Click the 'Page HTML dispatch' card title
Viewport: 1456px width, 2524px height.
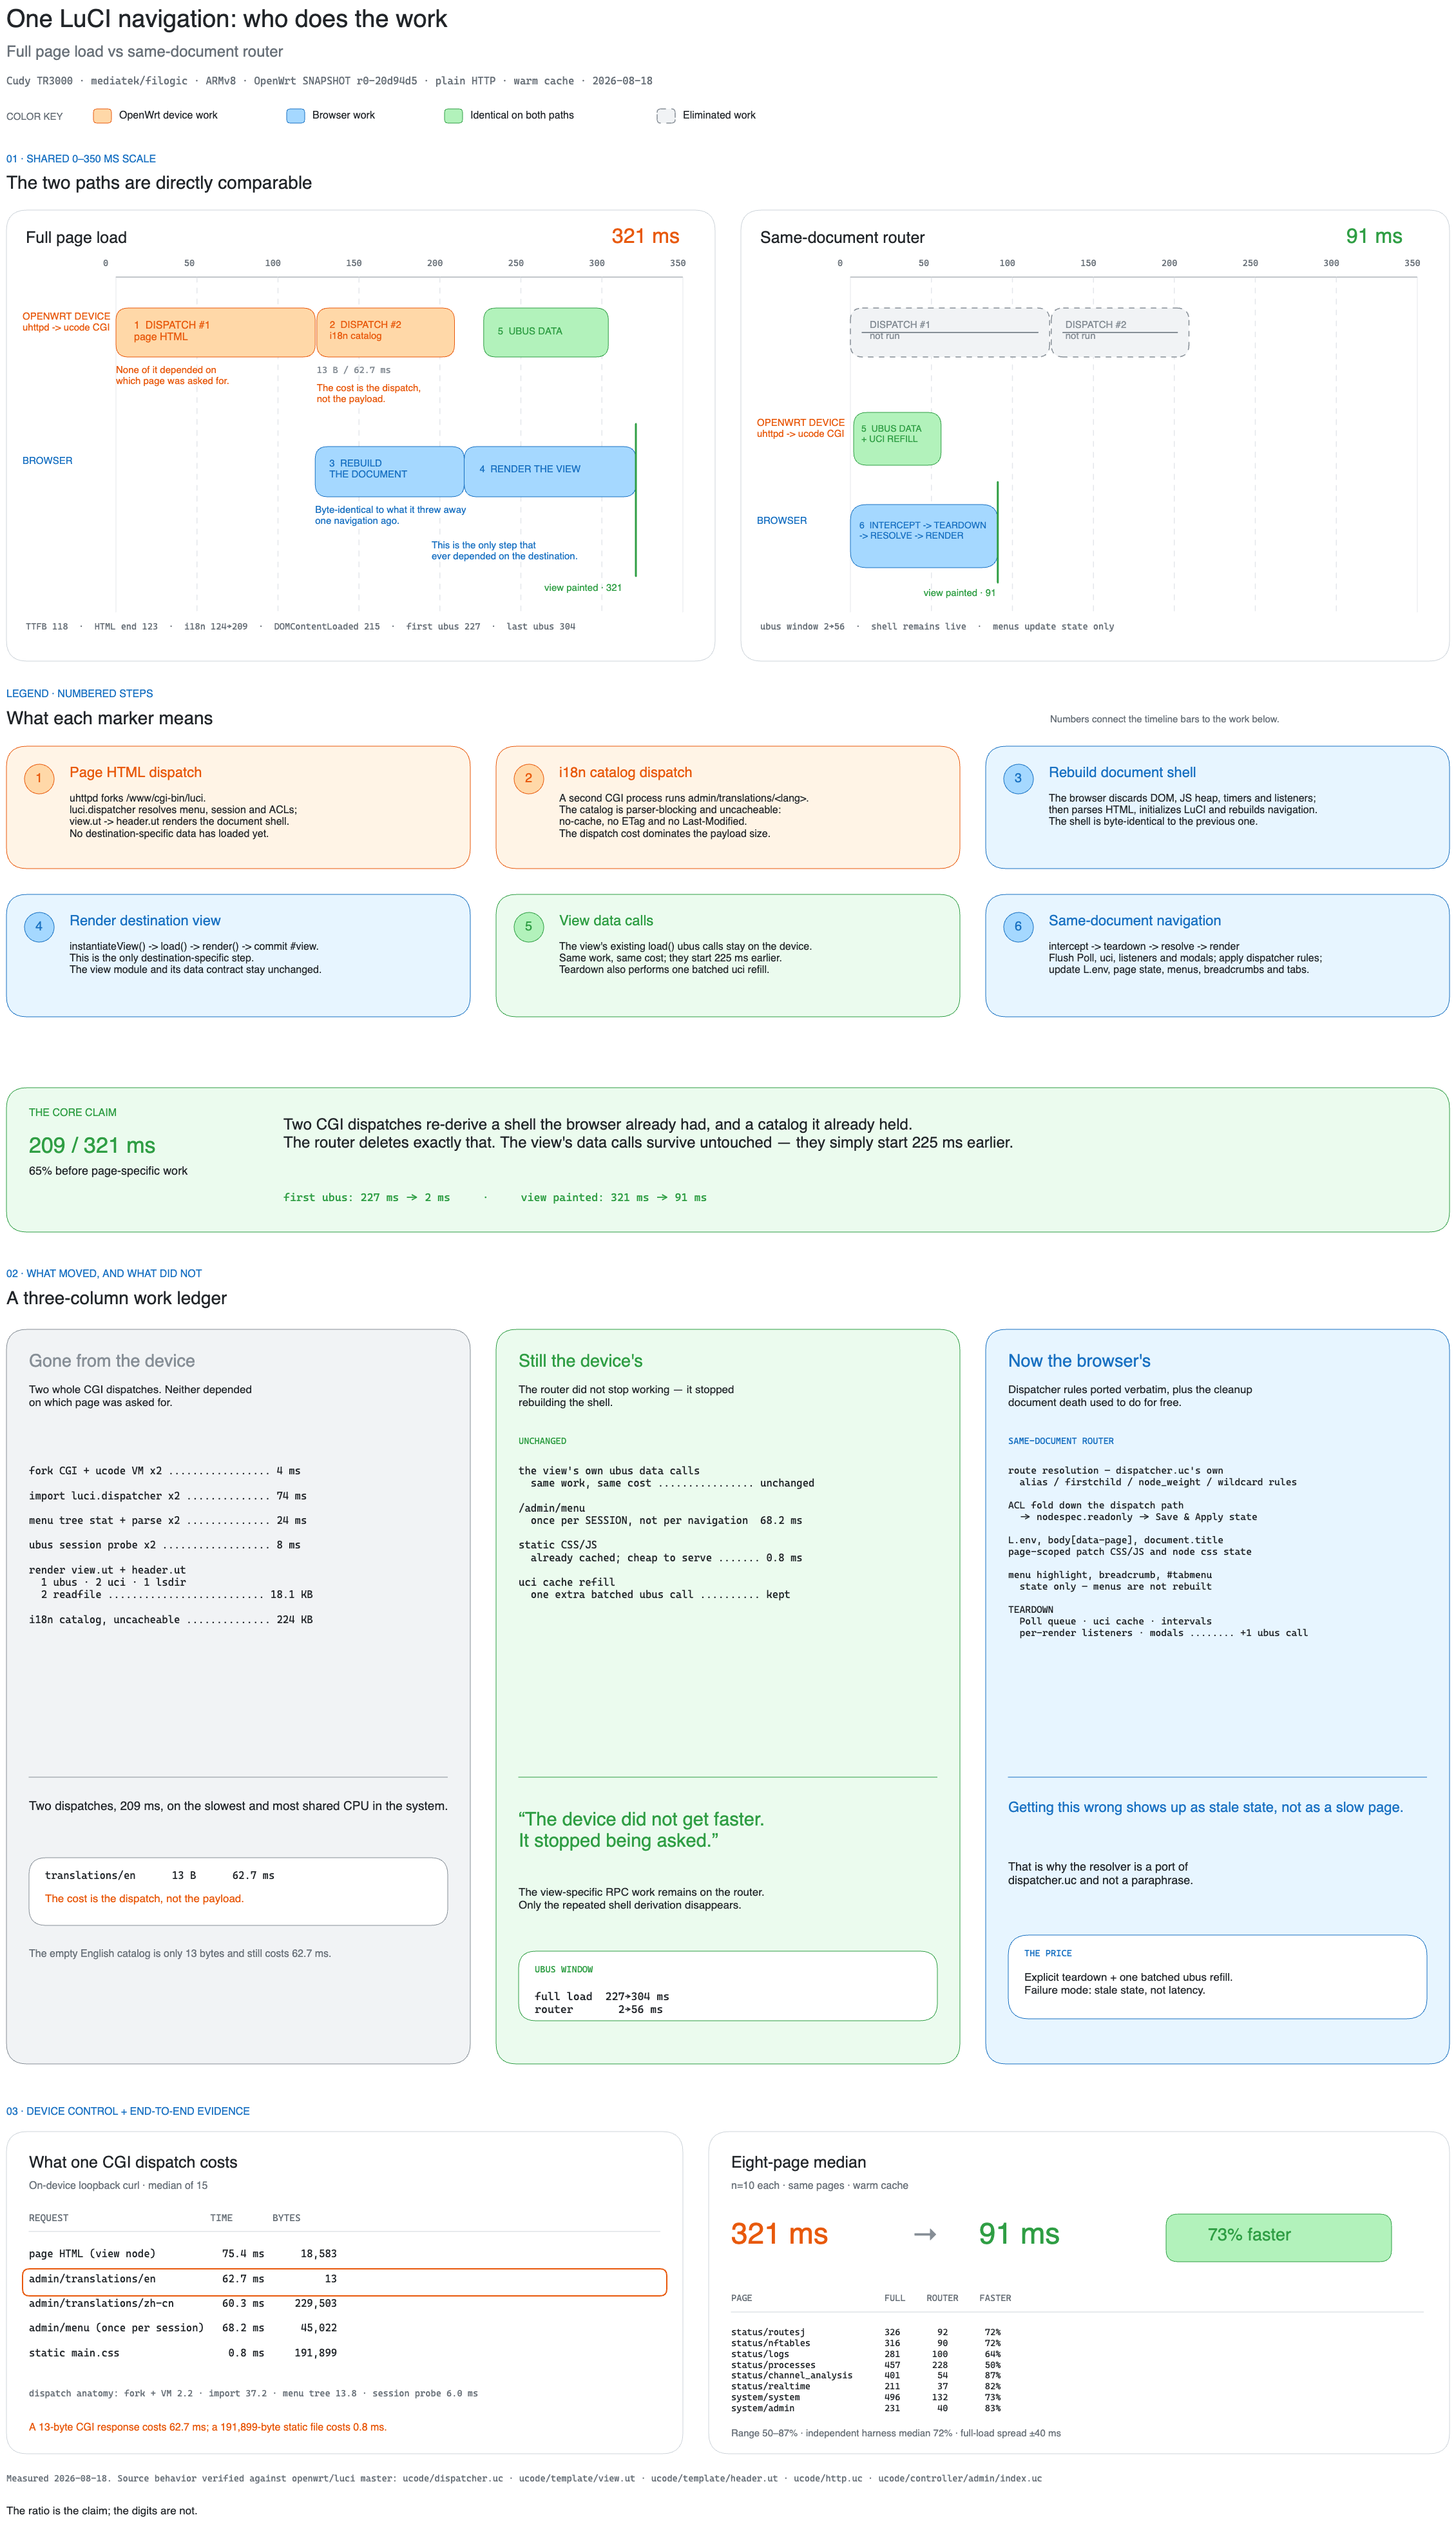tap(135, 772)
